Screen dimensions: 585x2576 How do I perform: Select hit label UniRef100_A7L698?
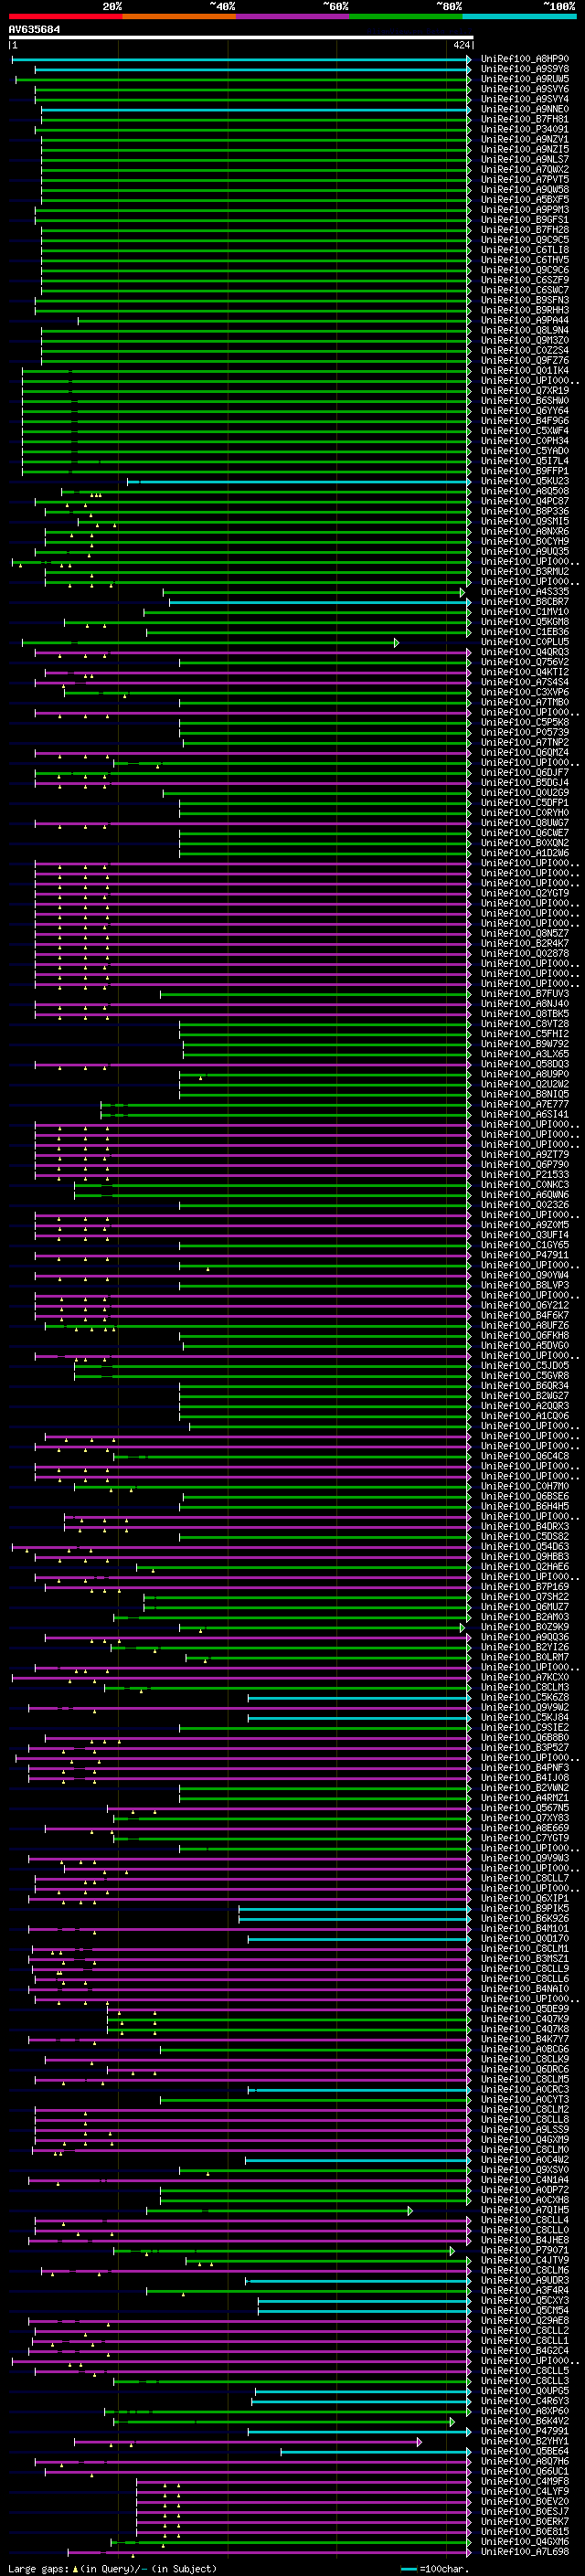[x=524, y=2551]
